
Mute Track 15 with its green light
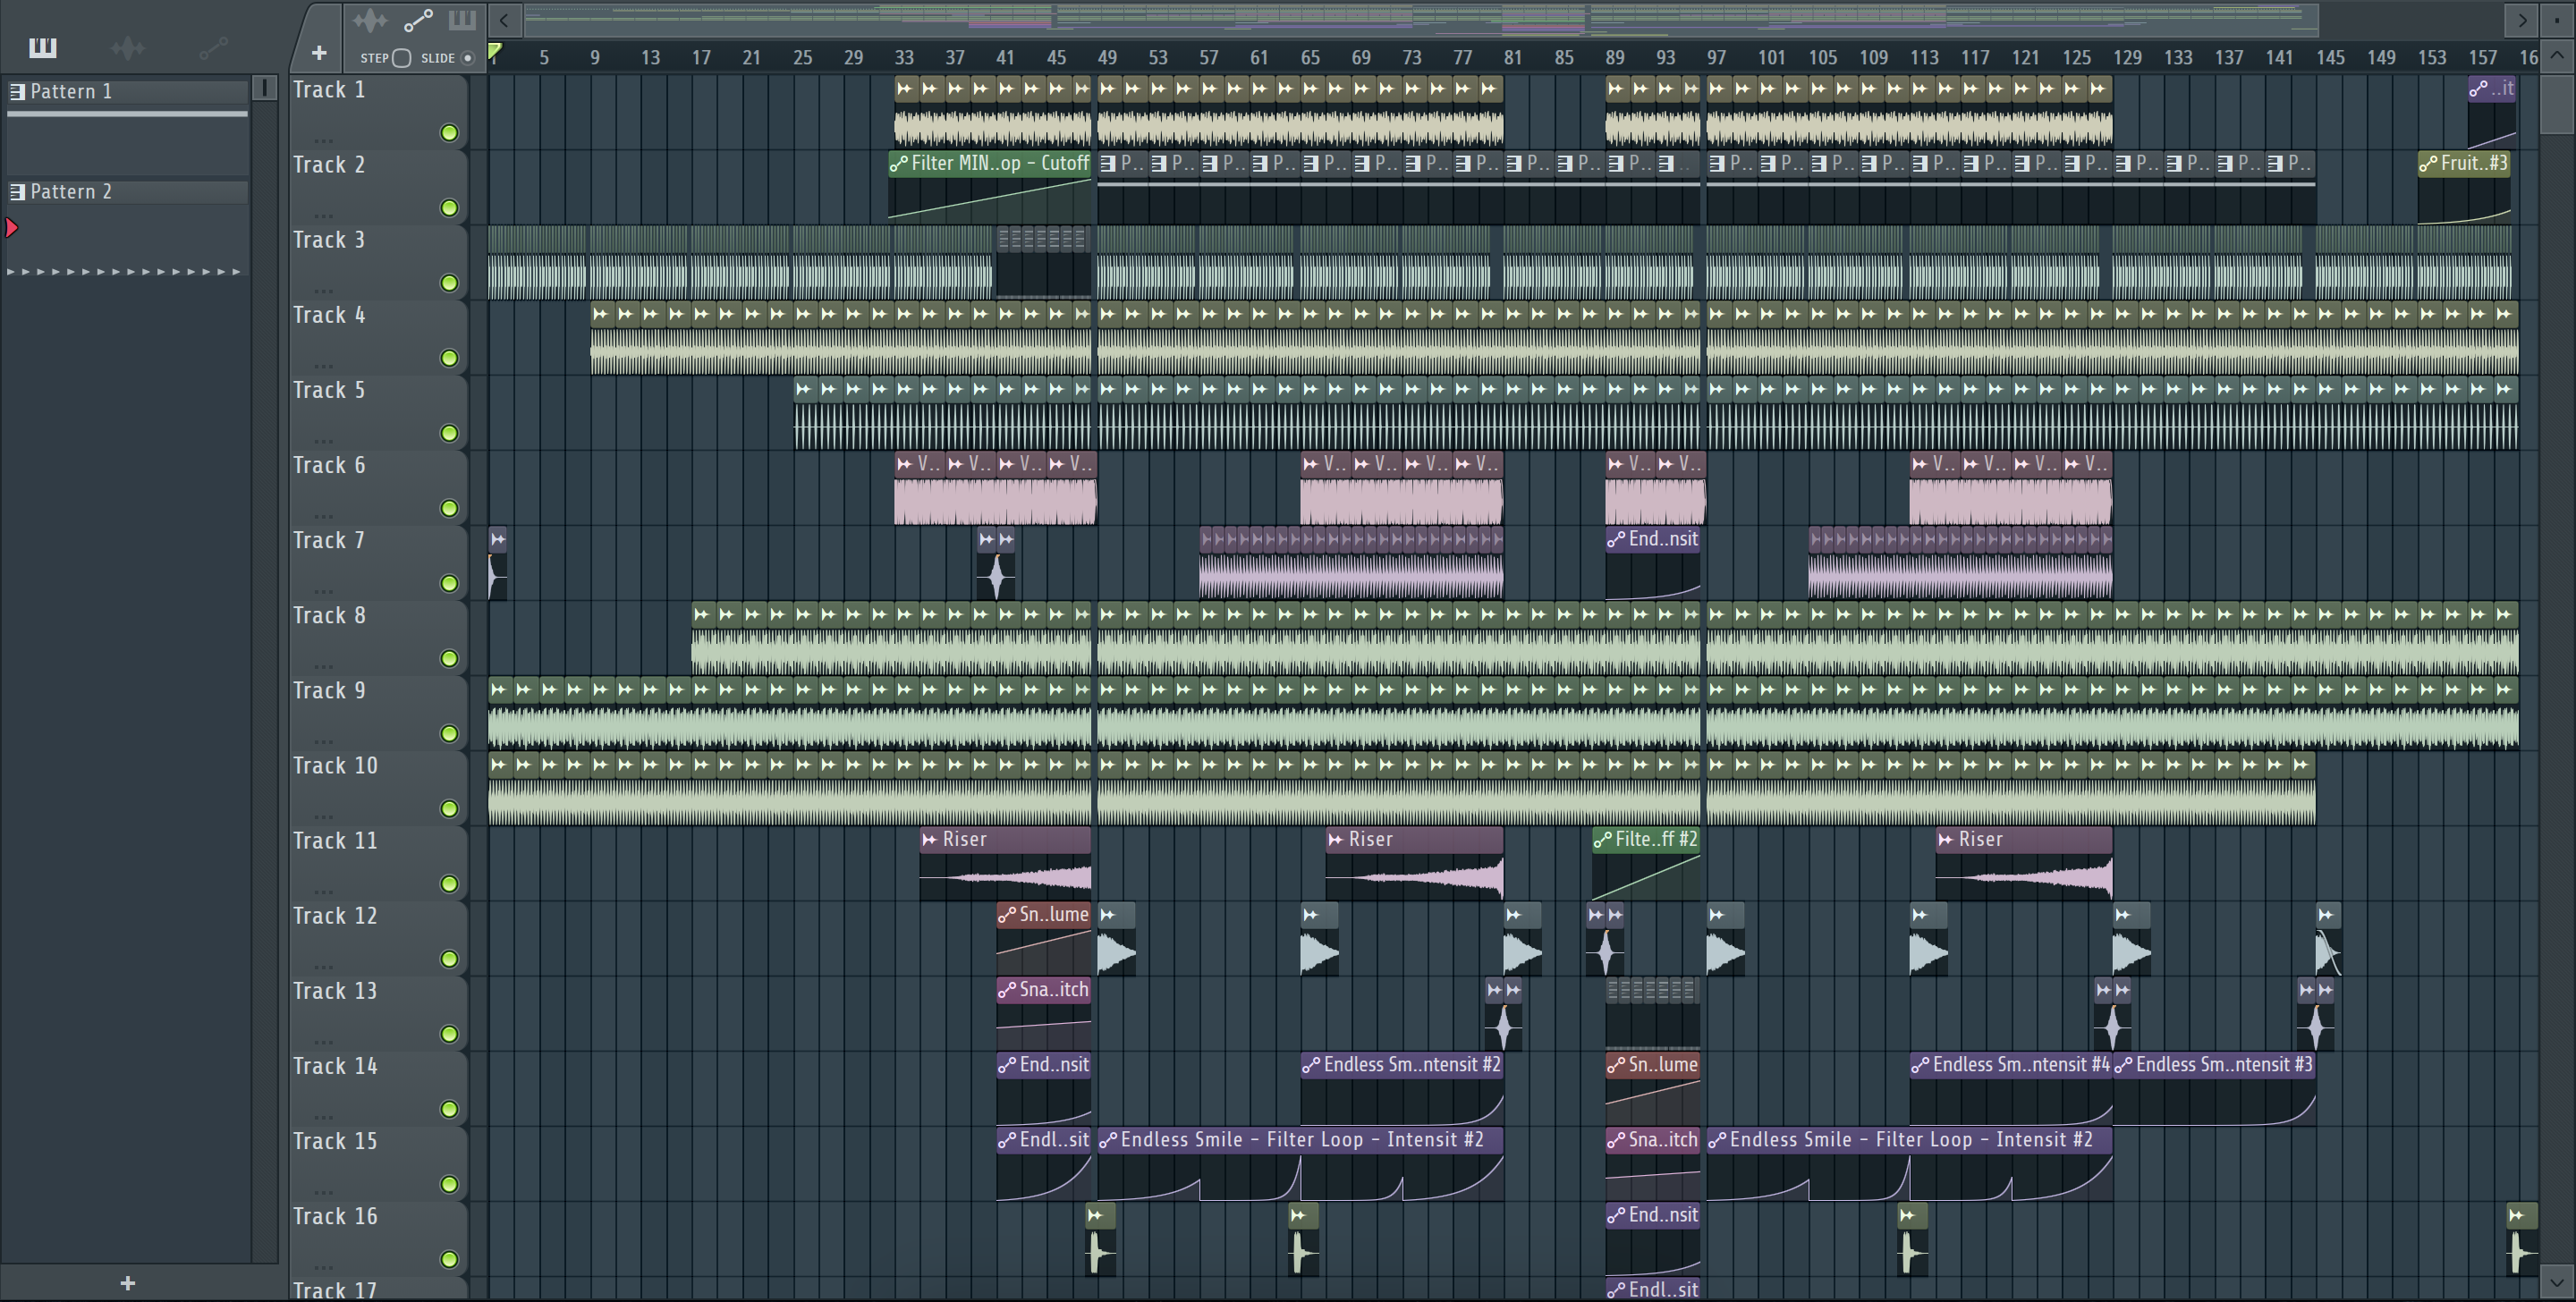450,1184
